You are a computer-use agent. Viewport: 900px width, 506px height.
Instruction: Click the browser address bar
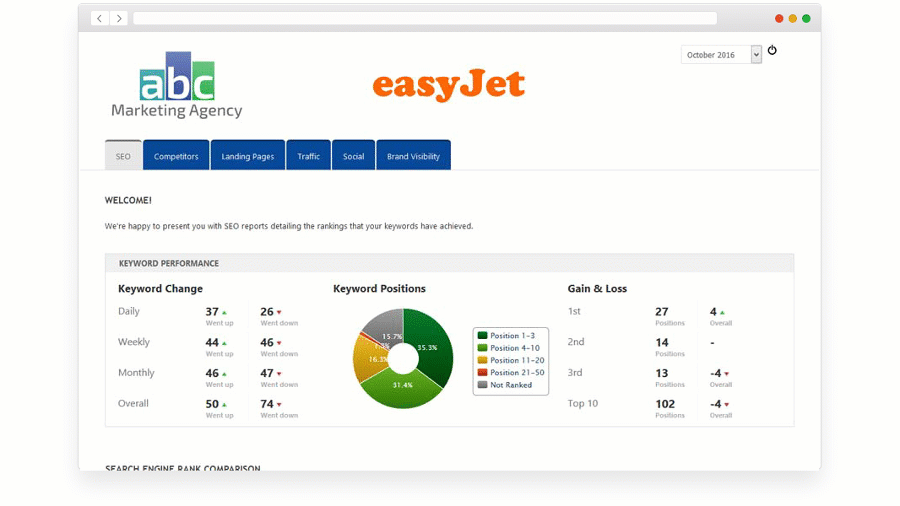[x=425, y=18]
